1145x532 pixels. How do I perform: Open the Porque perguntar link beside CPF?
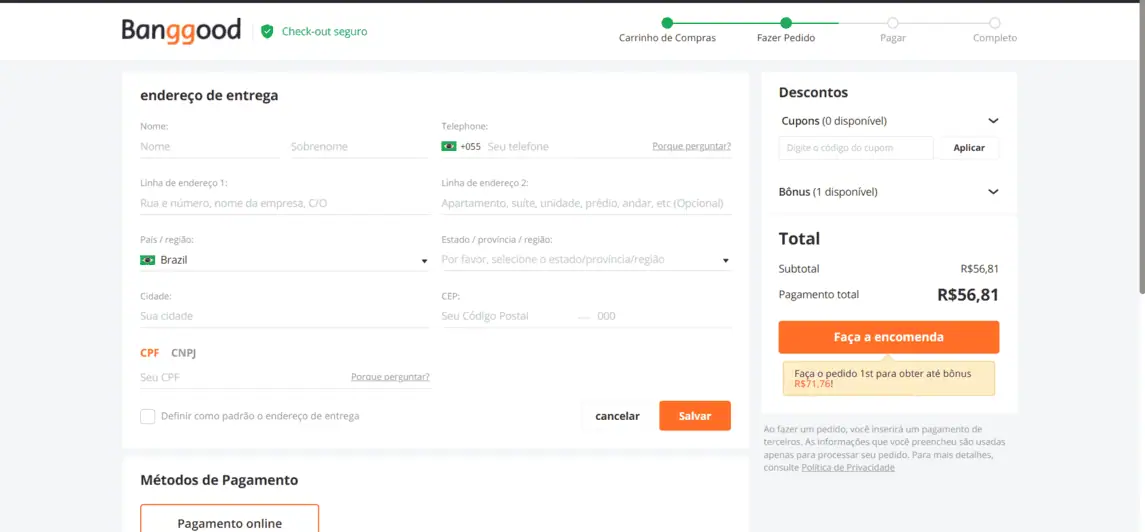tap(390, 377)
